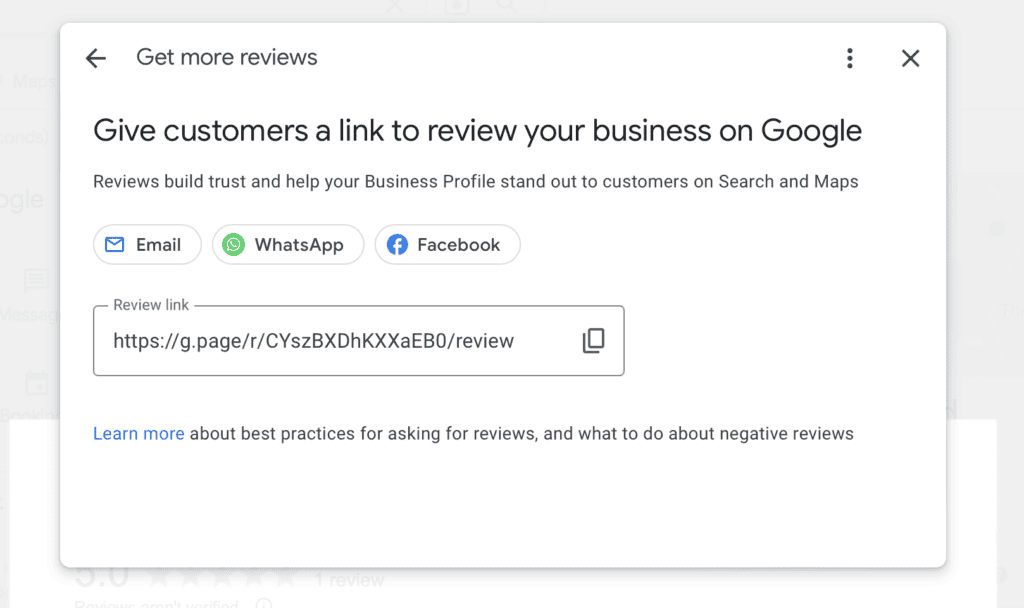Click the Give customers a link heading
Screen dimensions: 1024x608
477,131
